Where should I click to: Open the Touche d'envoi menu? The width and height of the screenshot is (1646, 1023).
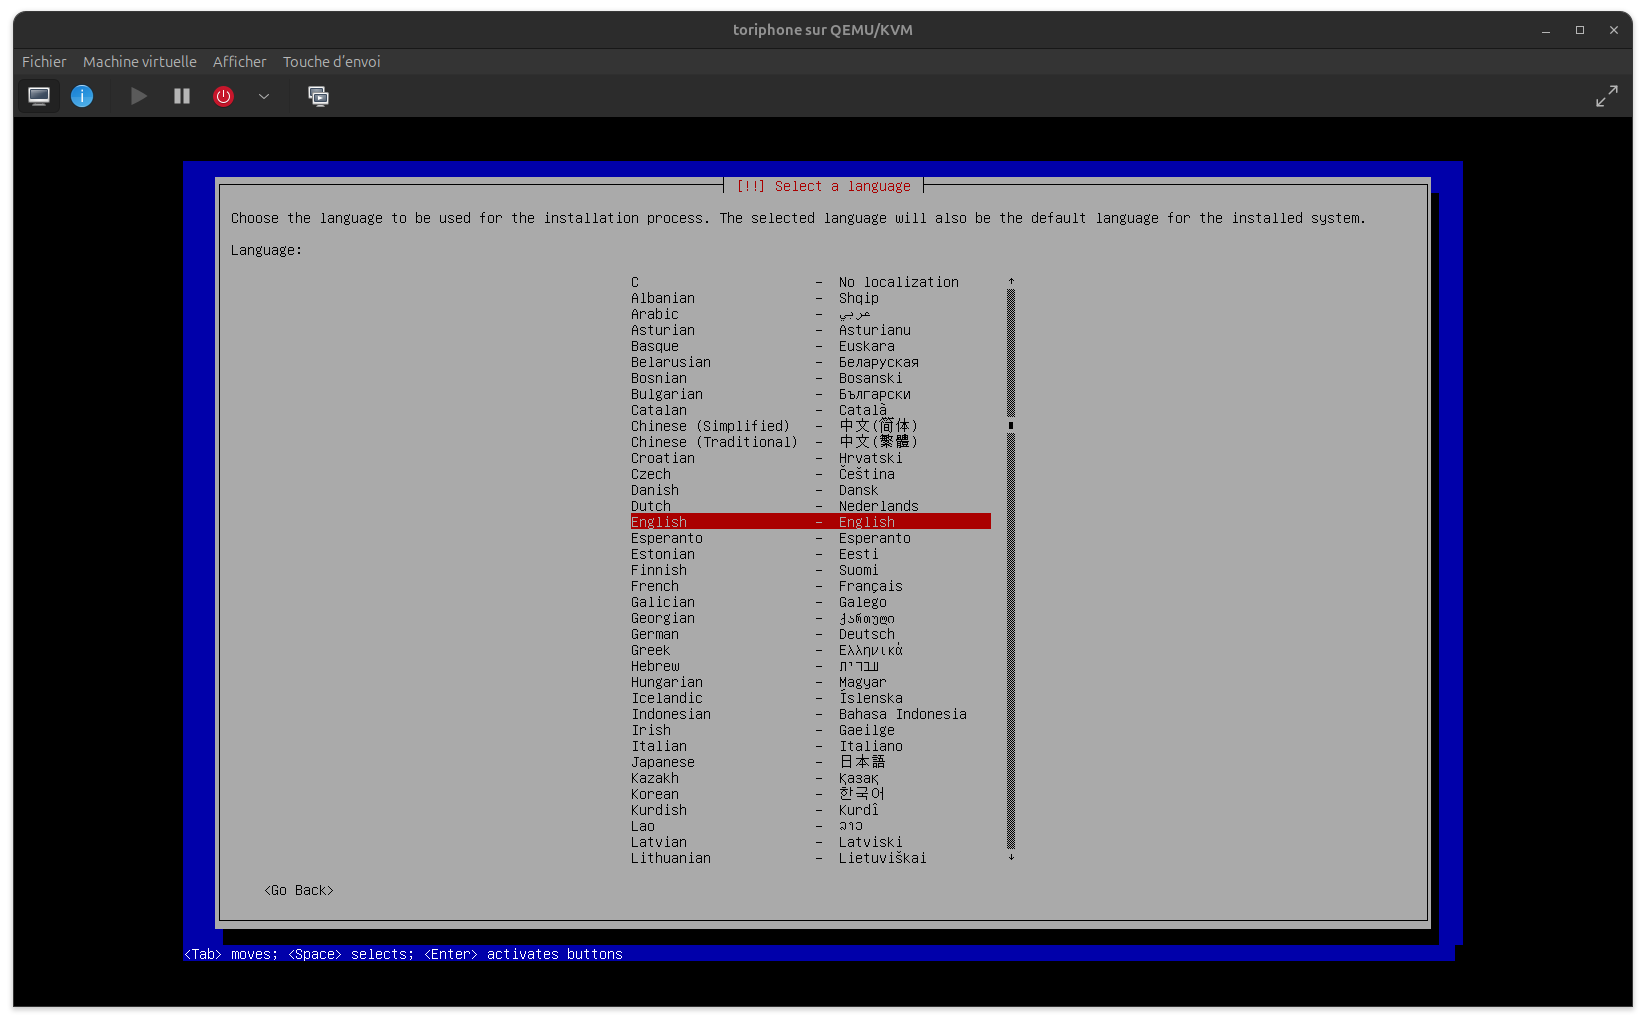331,62
